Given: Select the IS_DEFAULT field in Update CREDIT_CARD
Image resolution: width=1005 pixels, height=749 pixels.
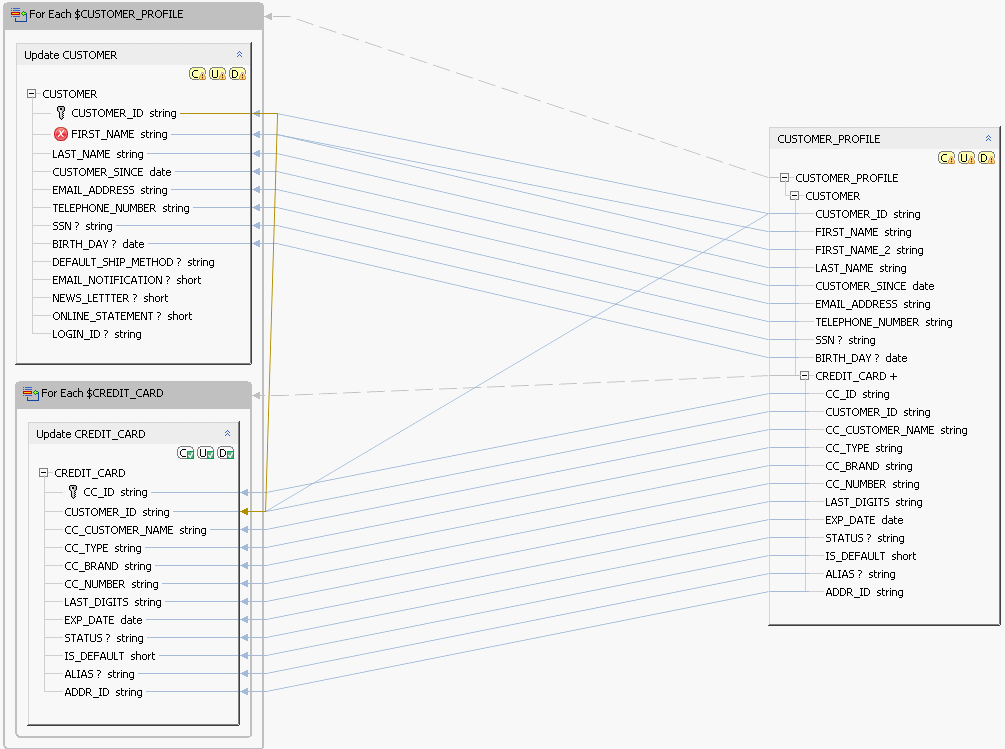Looking at the screenshot, I should coord(110,656).
